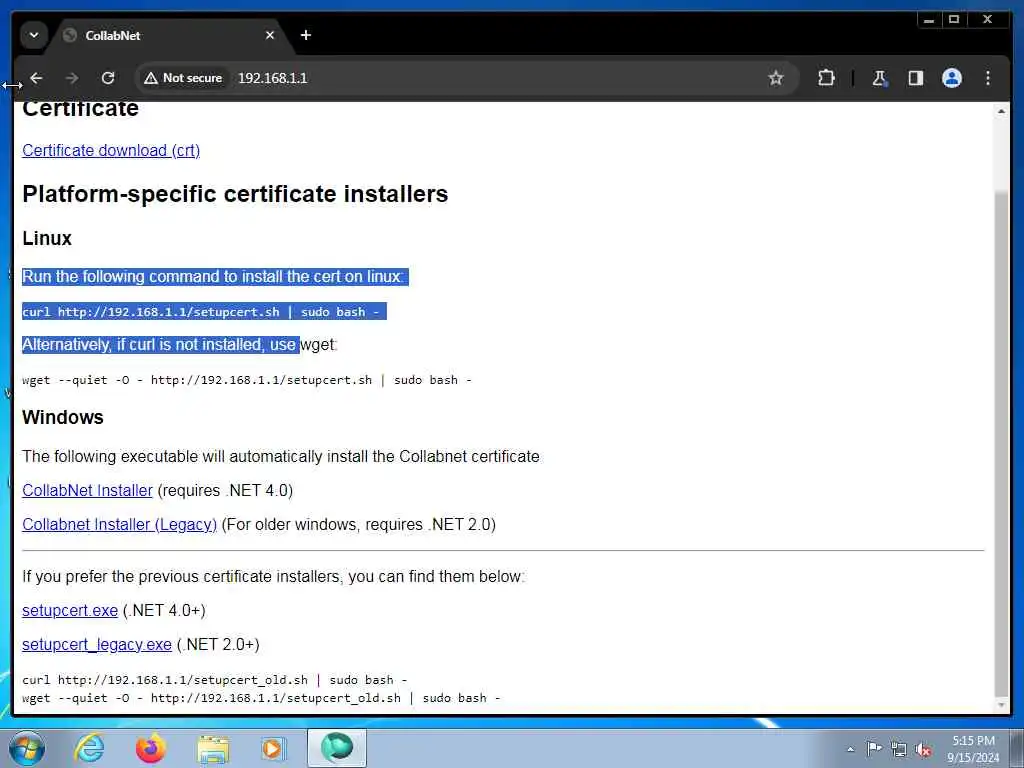This screenshot has width=1024, height=768.
Task: Open the Chrome Labs flask icon
Action: tap(879, 78)
